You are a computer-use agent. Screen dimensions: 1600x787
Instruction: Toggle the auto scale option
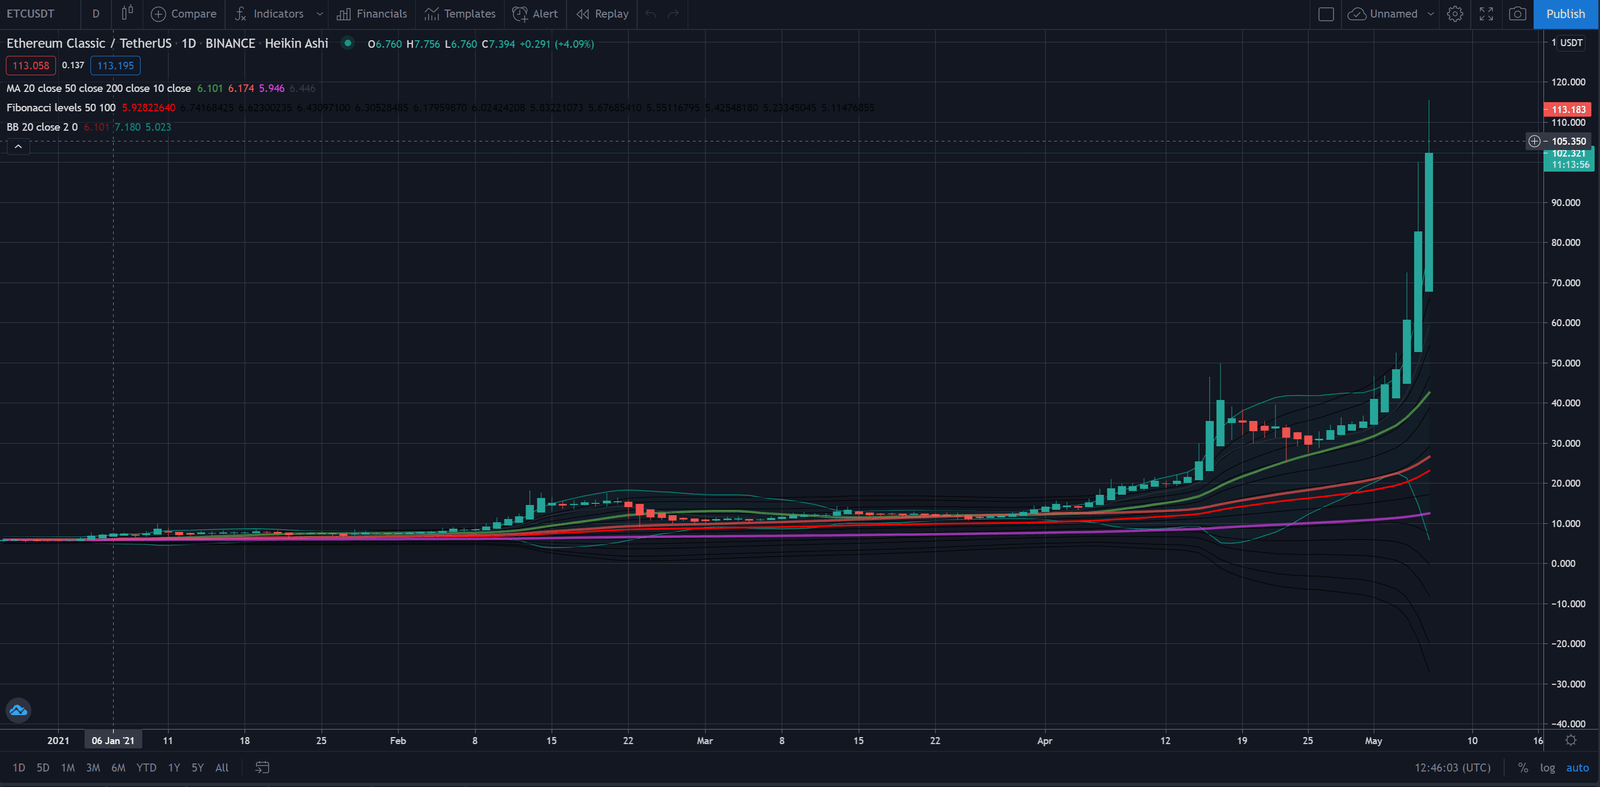tap(1577, 768)
